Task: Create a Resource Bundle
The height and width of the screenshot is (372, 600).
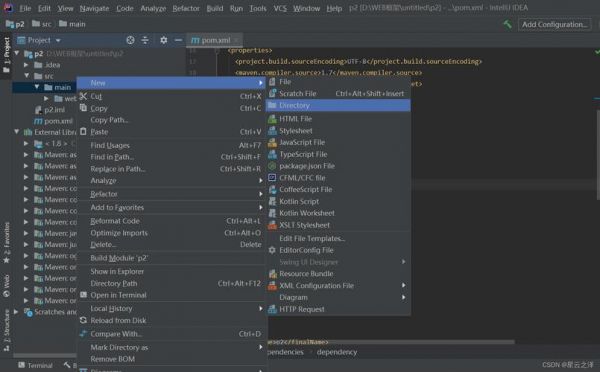Action: tap(338, 274)
